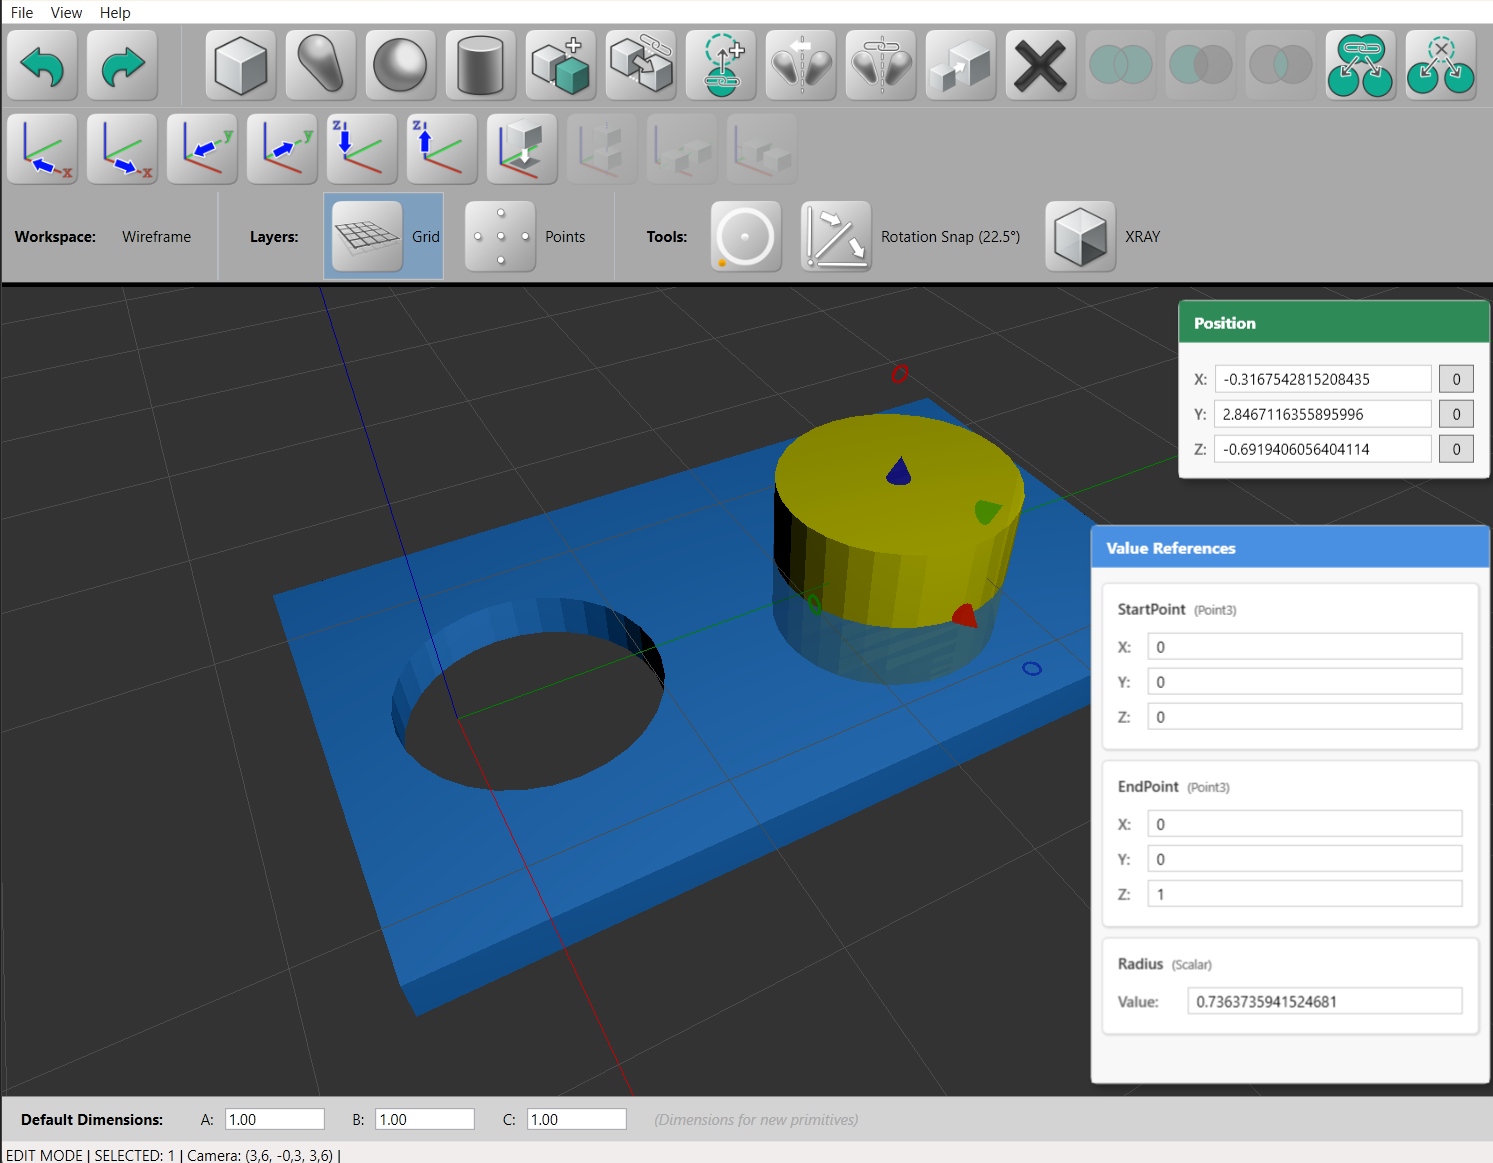Select the cube primitive tool

[240, 64]
